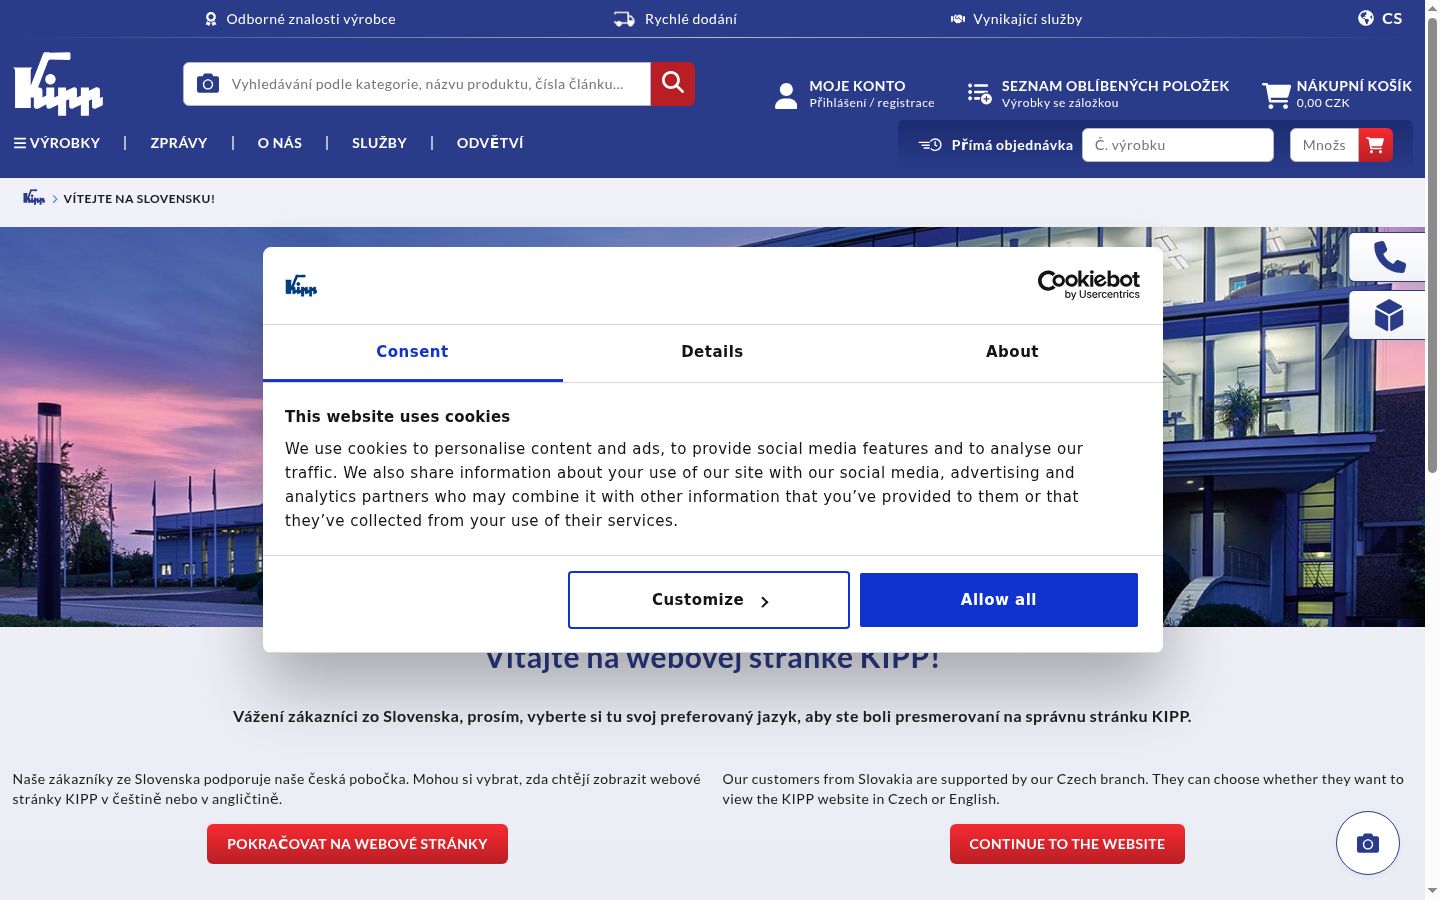Open the Výrobky hamburger menu
This screenshot has height=900, width=1440.
point(57,143)
